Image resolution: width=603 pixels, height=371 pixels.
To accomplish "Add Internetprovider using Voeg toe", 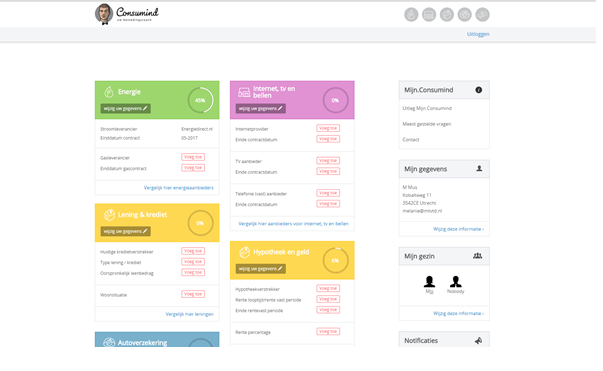I will pyautogui.click(x=328, y=128).
